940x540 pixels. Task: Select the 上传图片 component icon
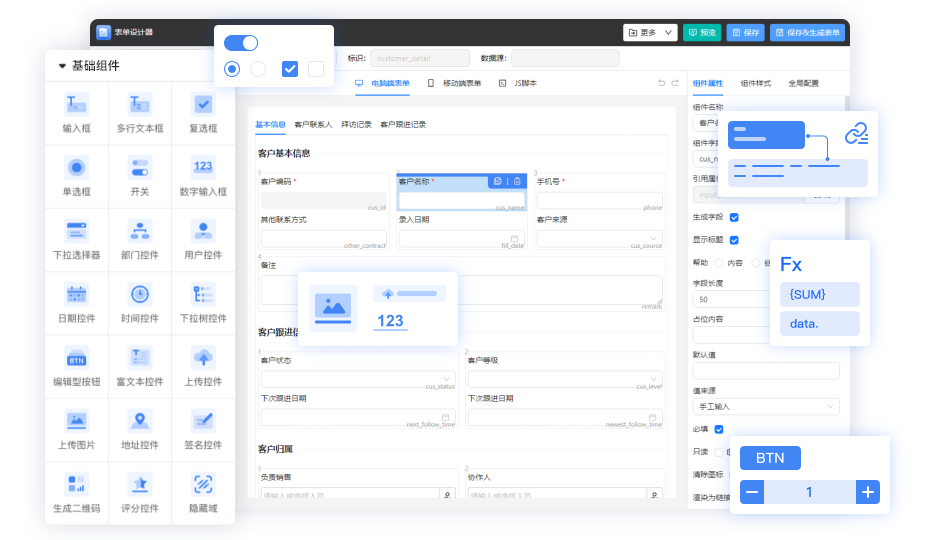77,421
